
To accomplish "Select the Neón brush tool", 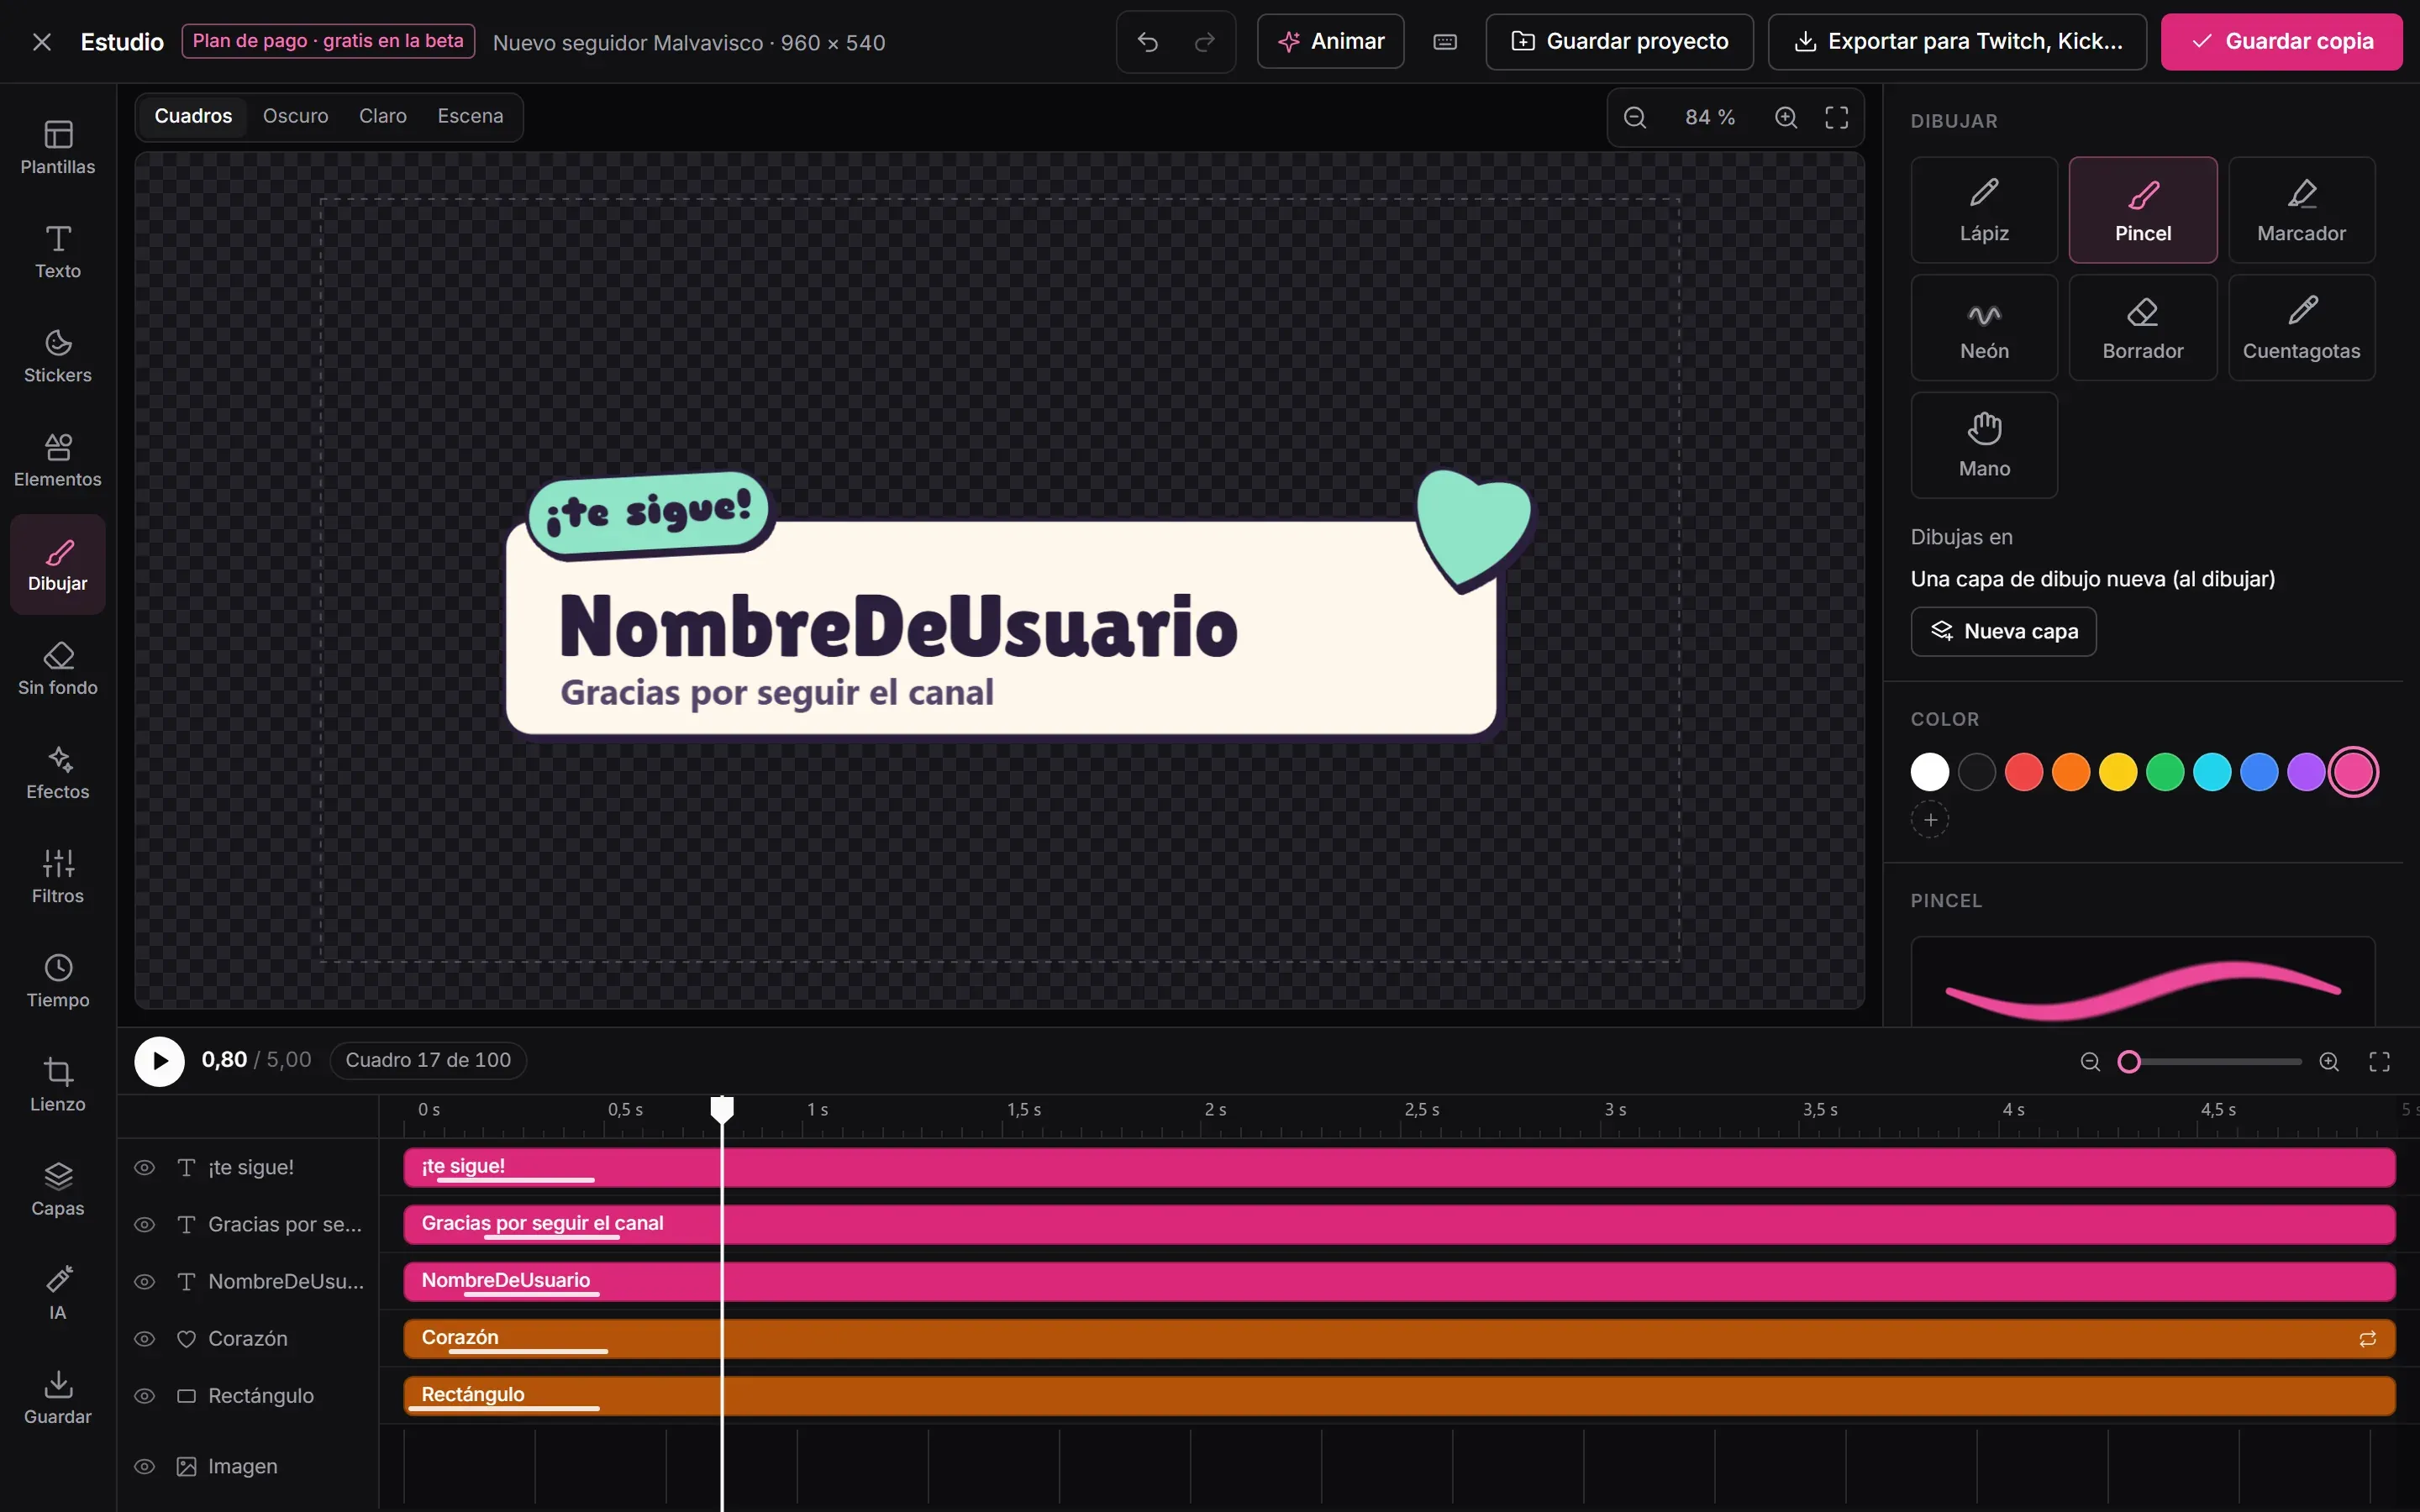I will click(x=1984, y=328).
